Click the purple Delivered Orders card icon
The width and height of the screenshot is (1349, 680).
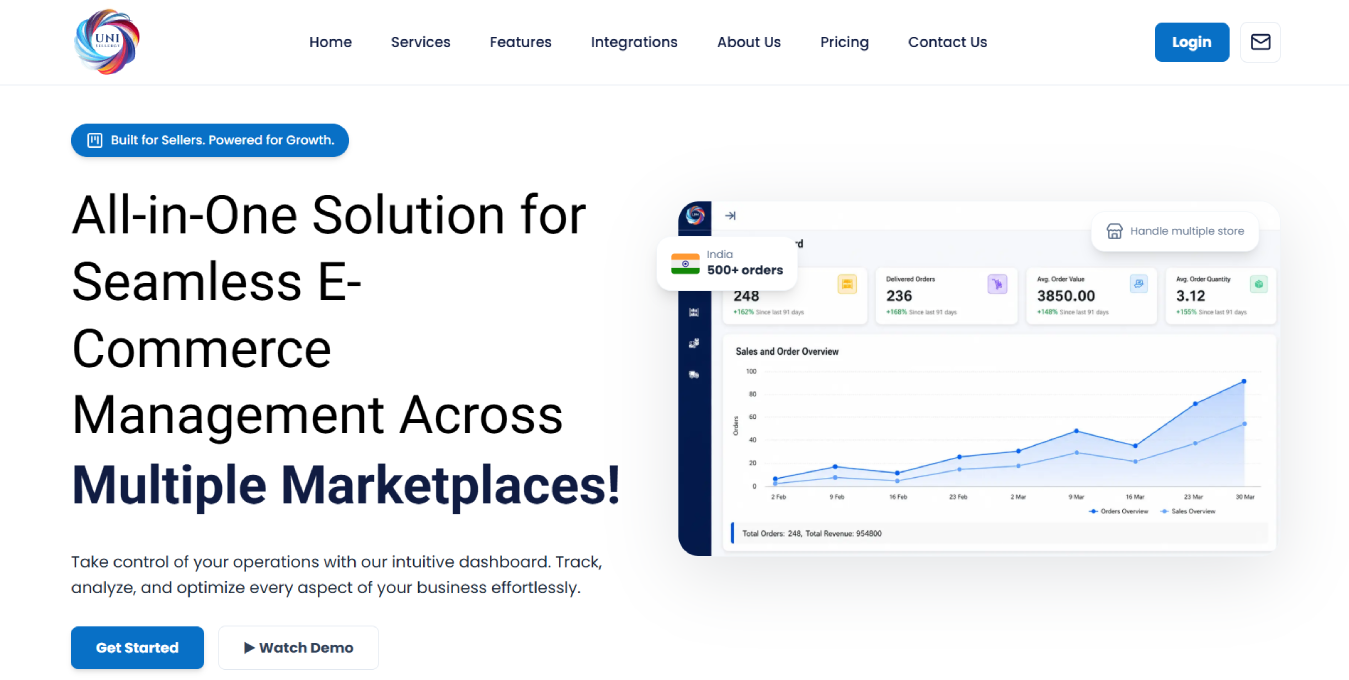pyautogui.click(x=997, y=285)
